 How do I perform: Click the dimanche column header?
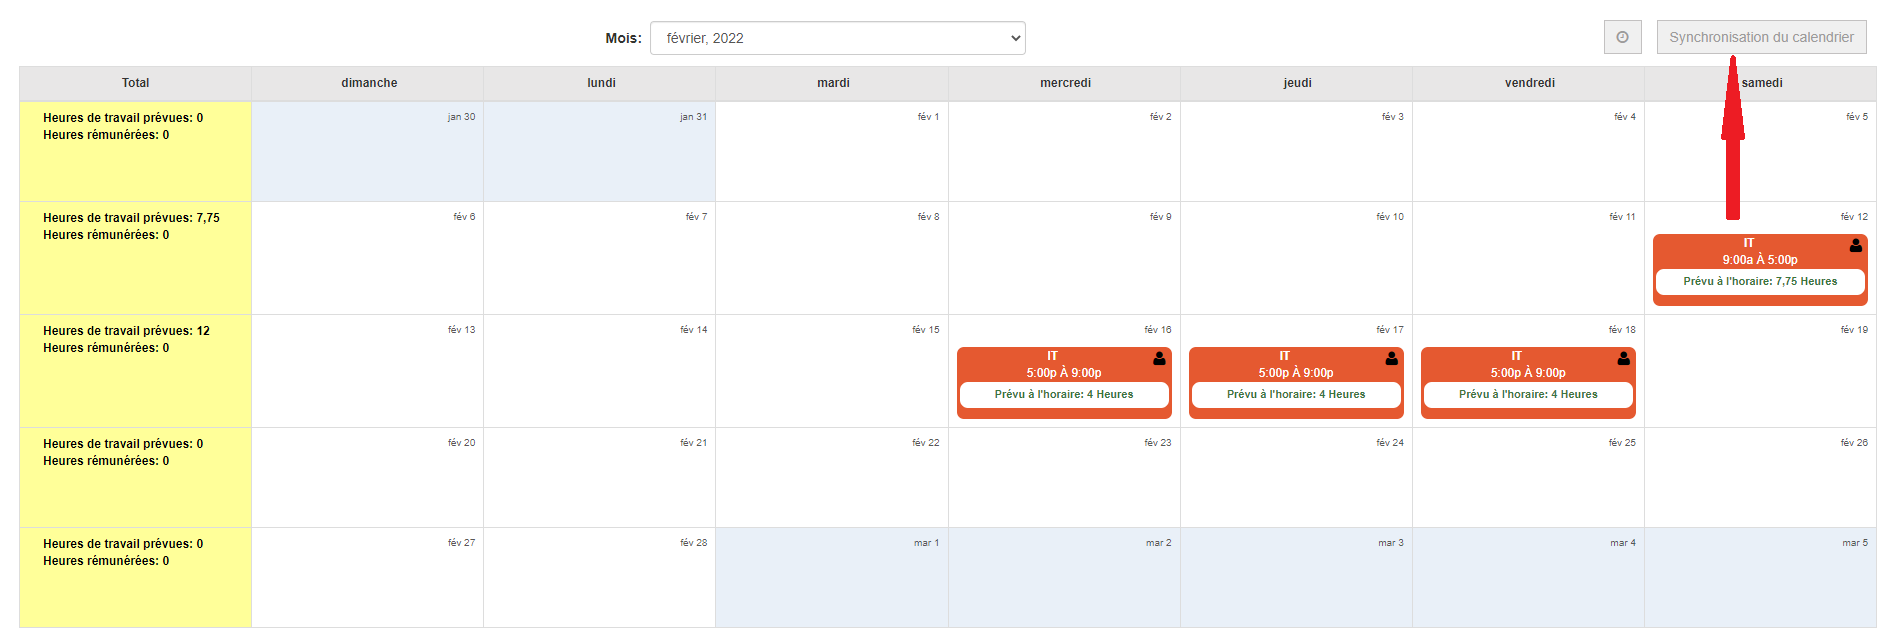tap(369, 83)
